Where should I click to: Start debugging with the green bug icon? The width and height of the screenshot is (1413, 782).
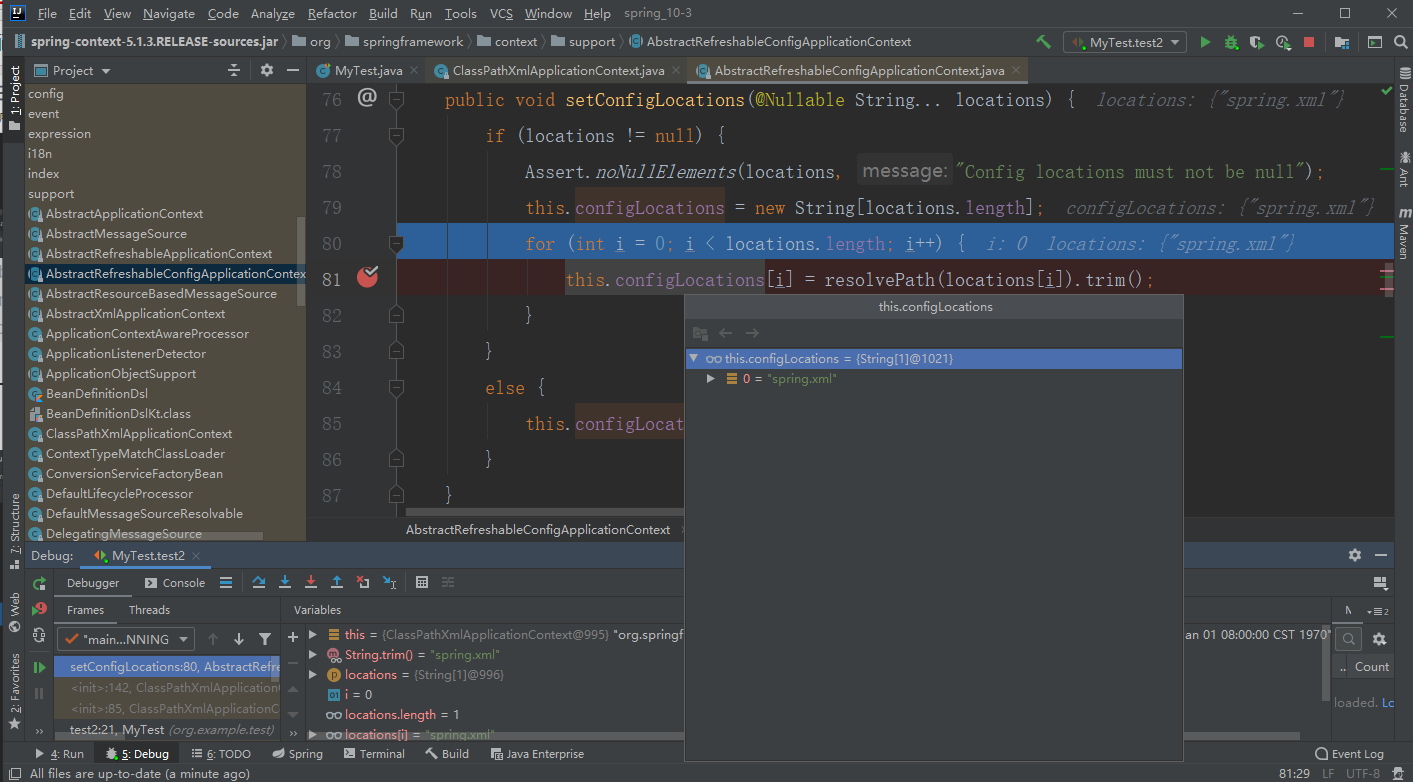point(1231,42)
